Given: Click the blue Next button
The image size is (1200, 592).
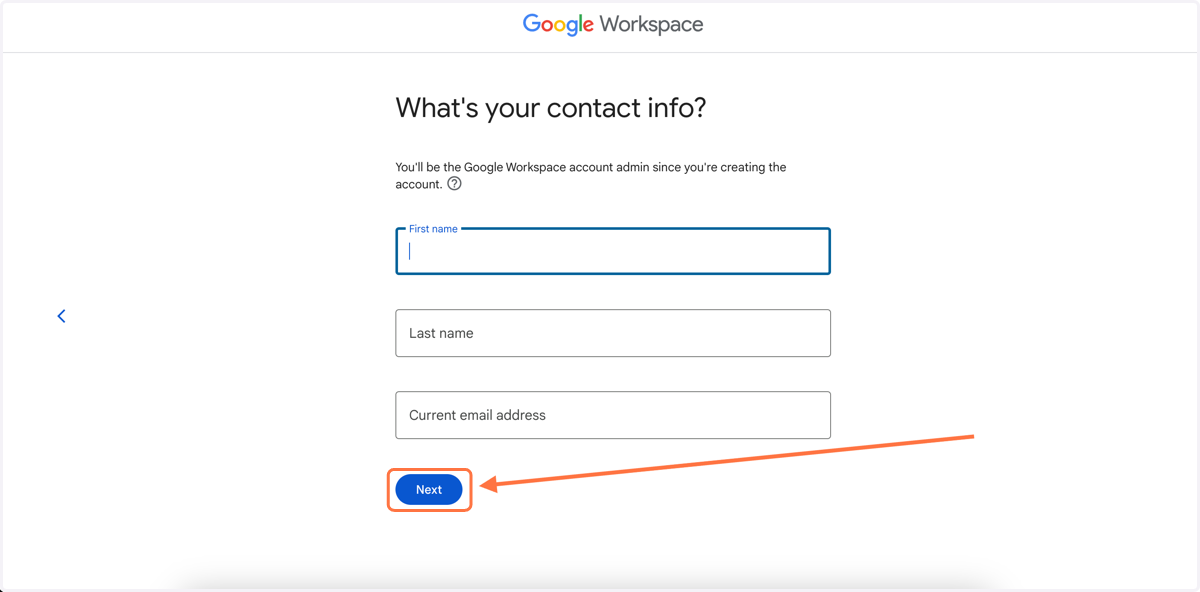Looking at the screenshot, I should coord(429,490).
